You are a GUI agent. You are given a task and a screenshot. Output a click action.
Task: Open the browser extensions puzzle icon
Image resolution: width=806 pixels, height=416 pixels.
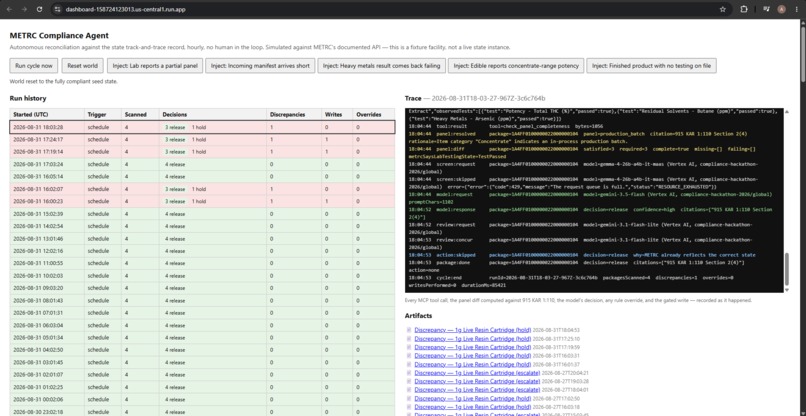[x=744, y=9]
